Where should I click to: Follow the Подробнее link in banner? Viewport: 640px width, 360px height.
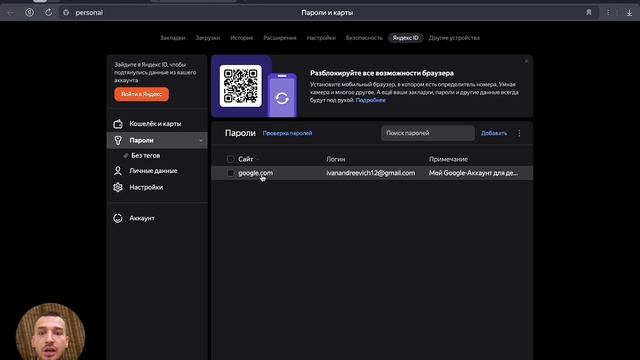[371, 100]
